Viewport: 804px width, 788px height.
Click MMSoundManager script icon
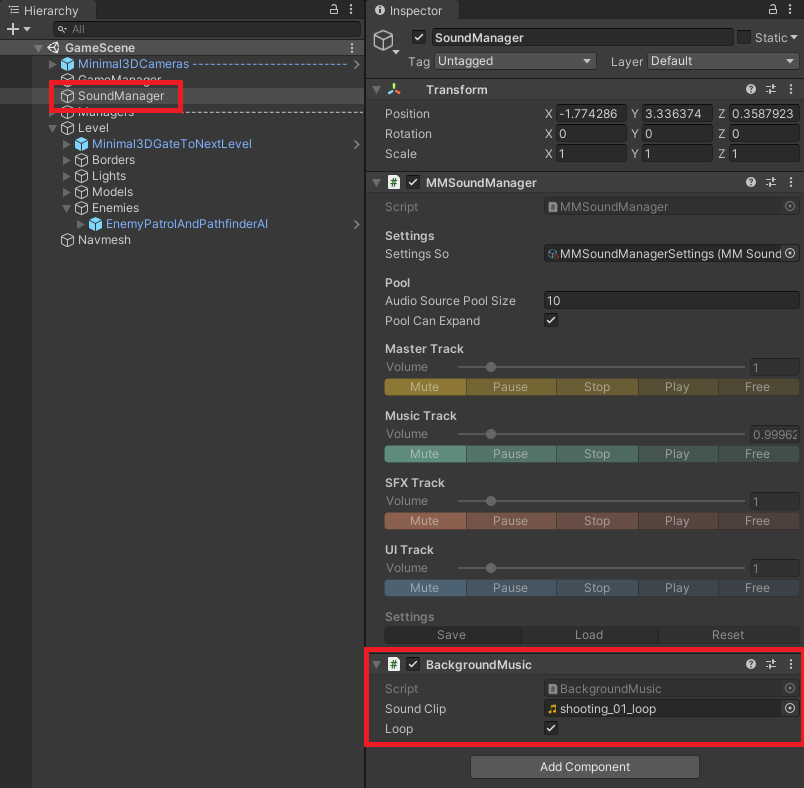(394, 183)
